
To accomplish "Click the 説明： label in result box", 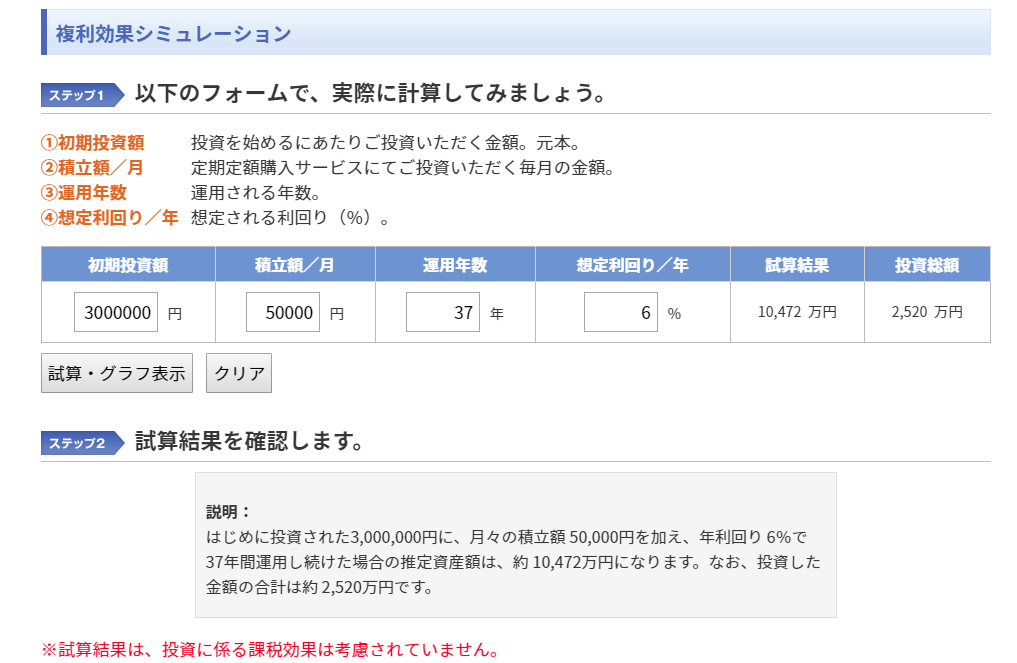I will 228,512.
